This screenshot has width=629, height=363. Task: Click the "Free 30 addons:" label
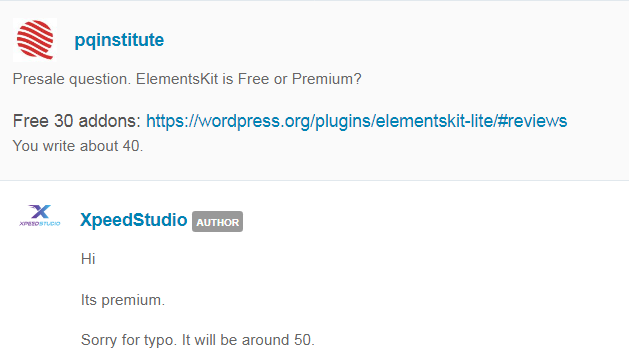point(77,121)
